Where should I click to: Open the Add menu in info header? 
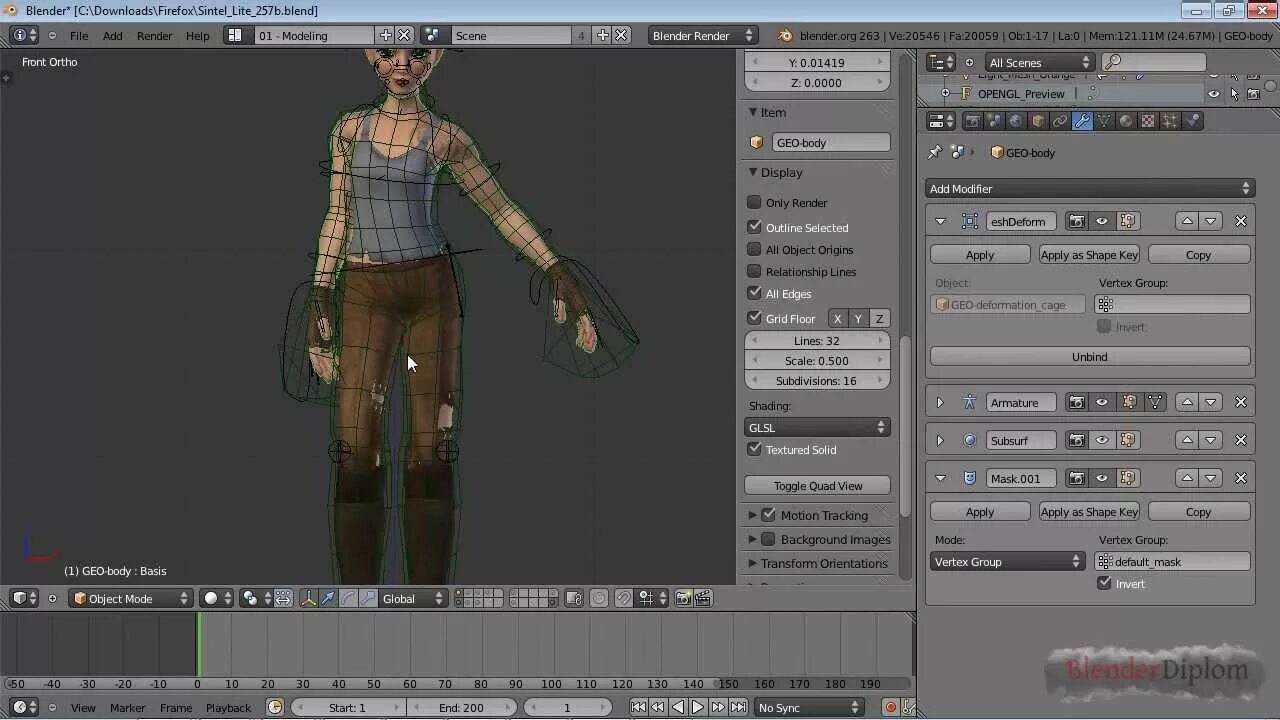tap(113, 35)
